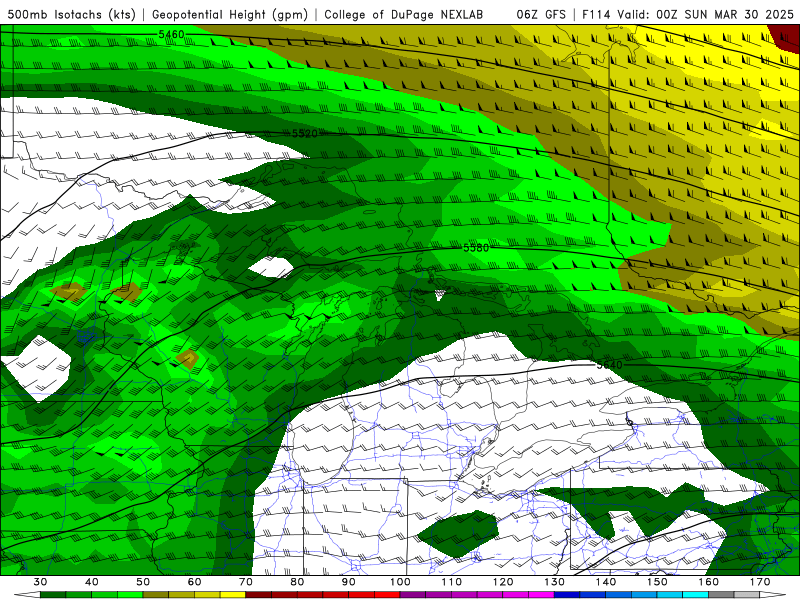Click the magenta 125-130 kt legend swatch
Image resolution: width=800 pixels, height=600 pixels.
click(541, 595)
